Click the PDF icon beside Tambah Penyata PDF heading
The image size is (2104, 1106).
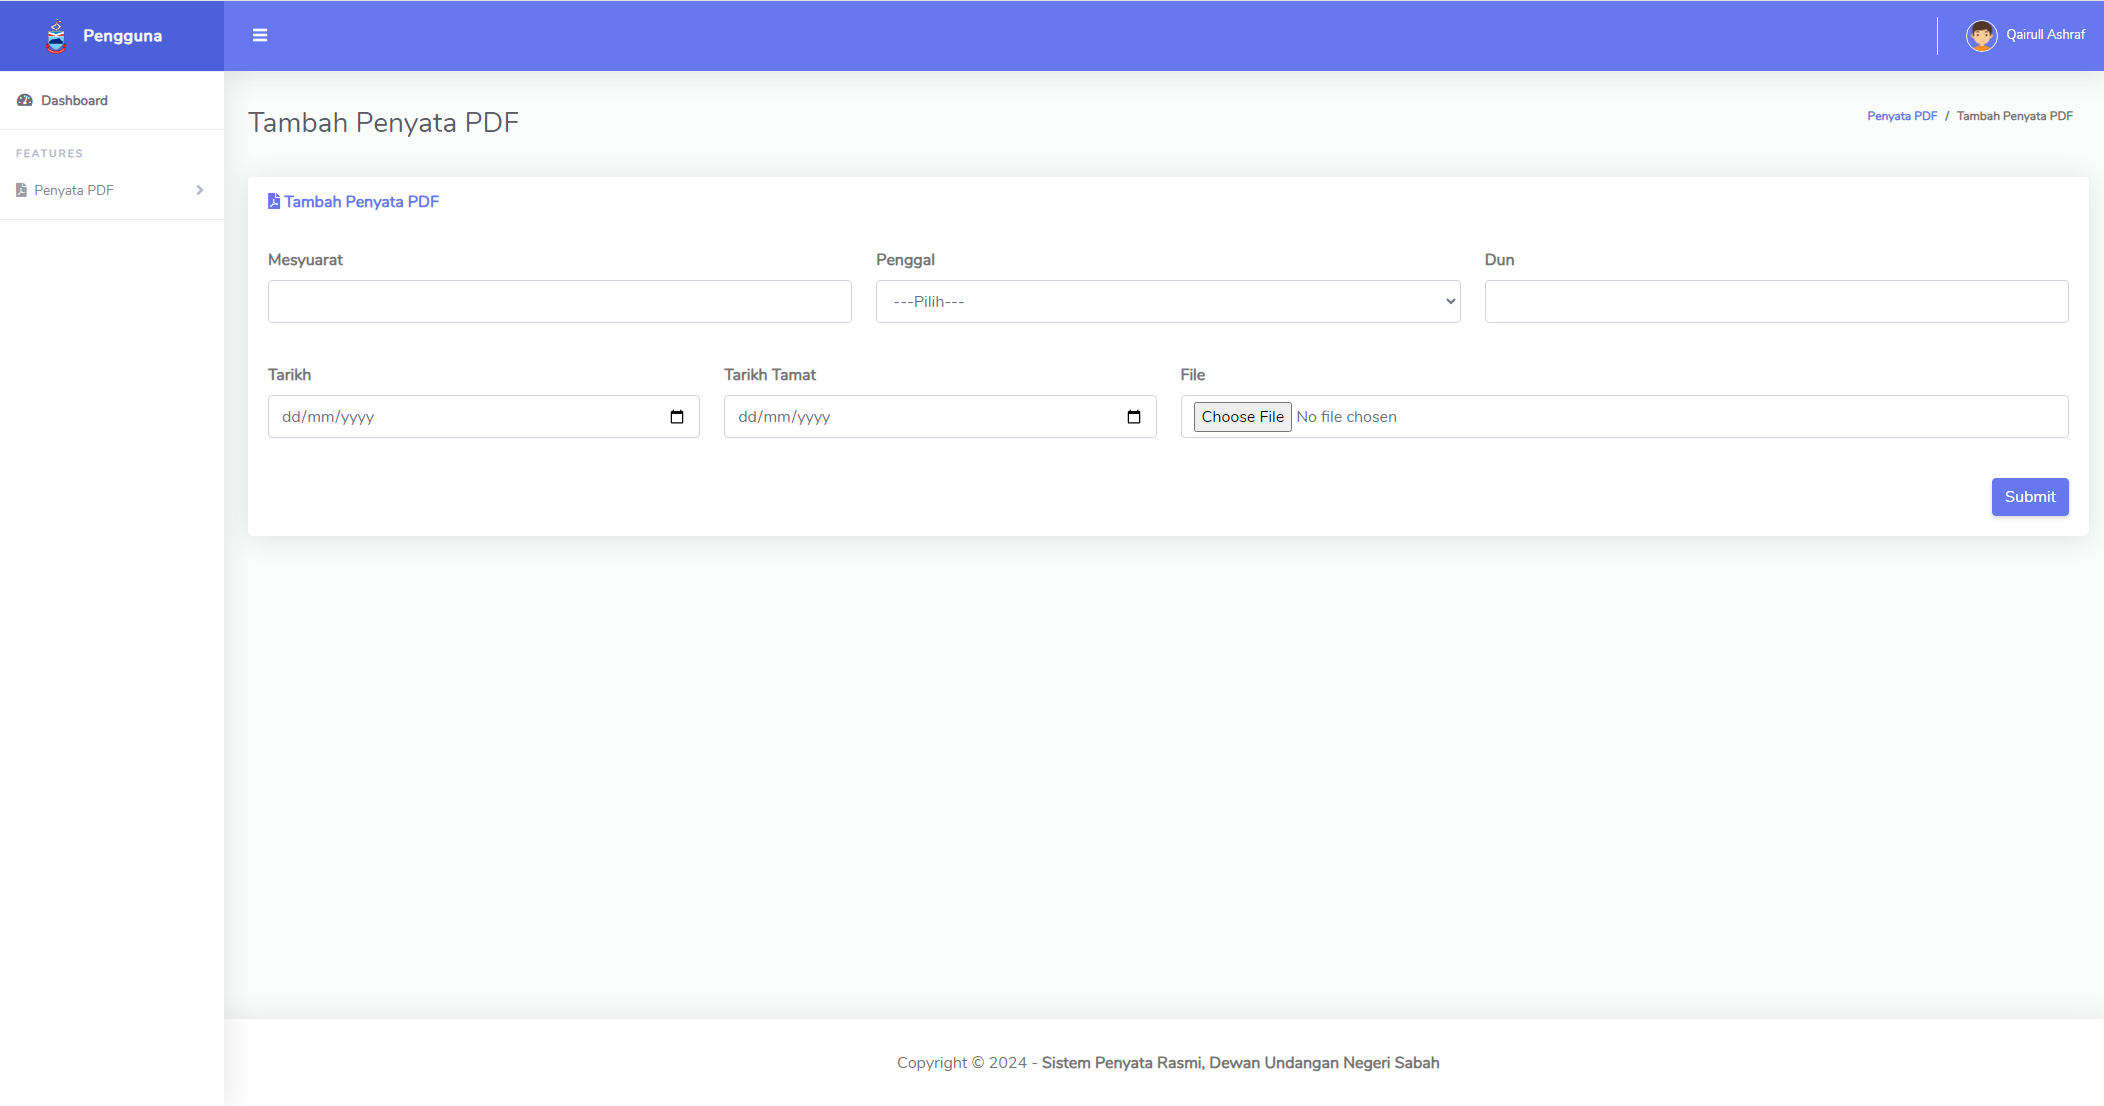tap(274, 201)
